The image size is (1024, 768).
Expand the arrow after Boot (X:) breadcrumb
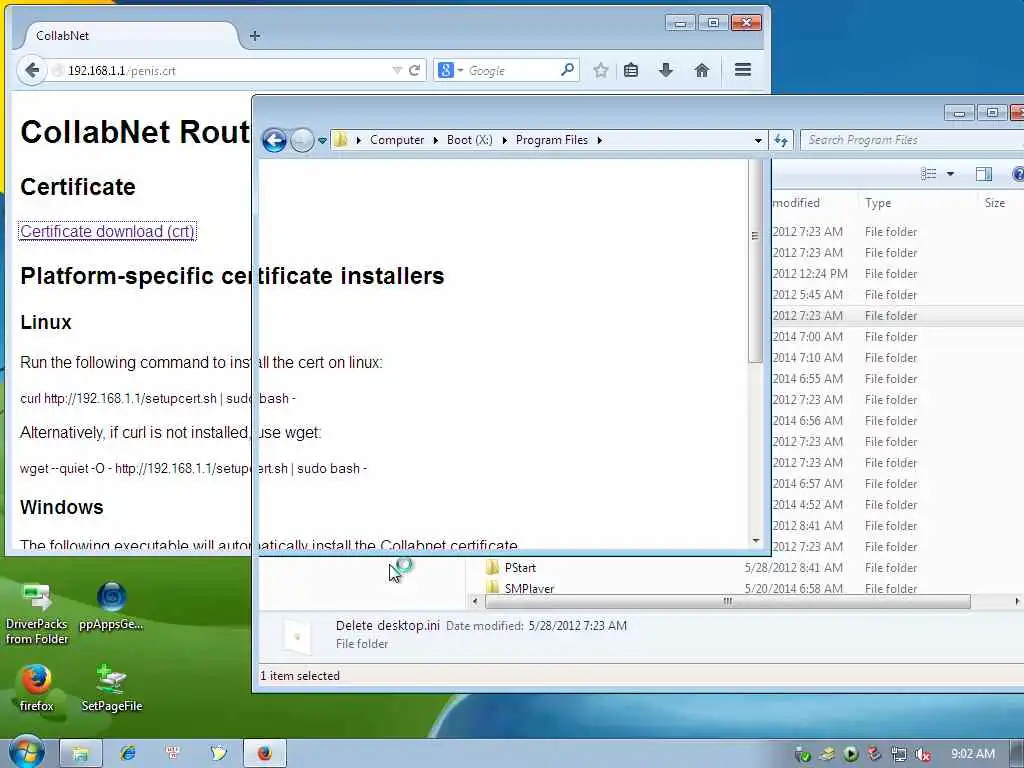point(504,140)
